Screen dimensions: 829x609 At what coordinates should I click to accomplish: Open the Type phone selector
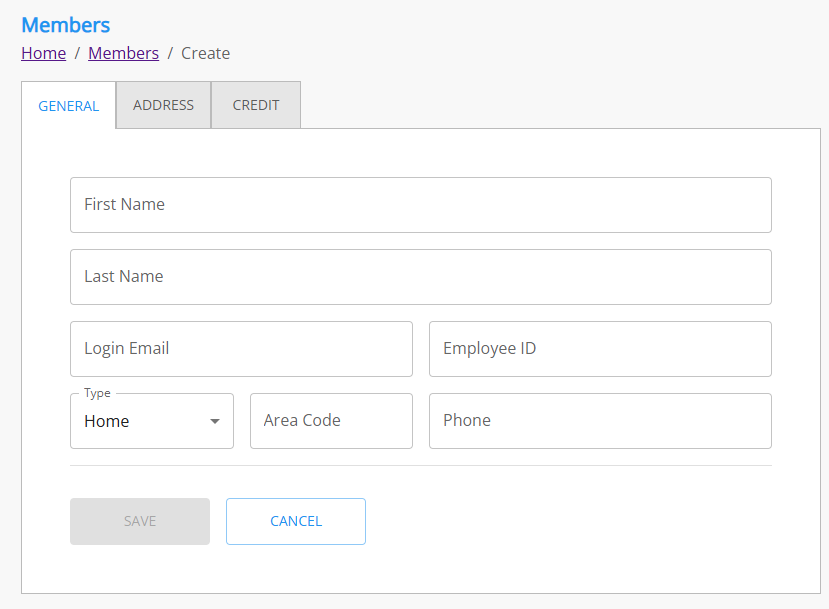point(151,421)
